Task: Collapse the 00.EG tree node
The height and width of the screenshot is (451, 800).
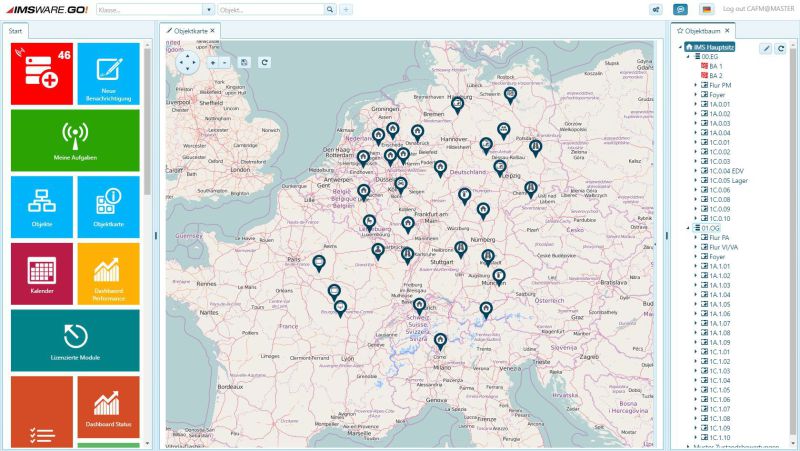Action: 687,57
